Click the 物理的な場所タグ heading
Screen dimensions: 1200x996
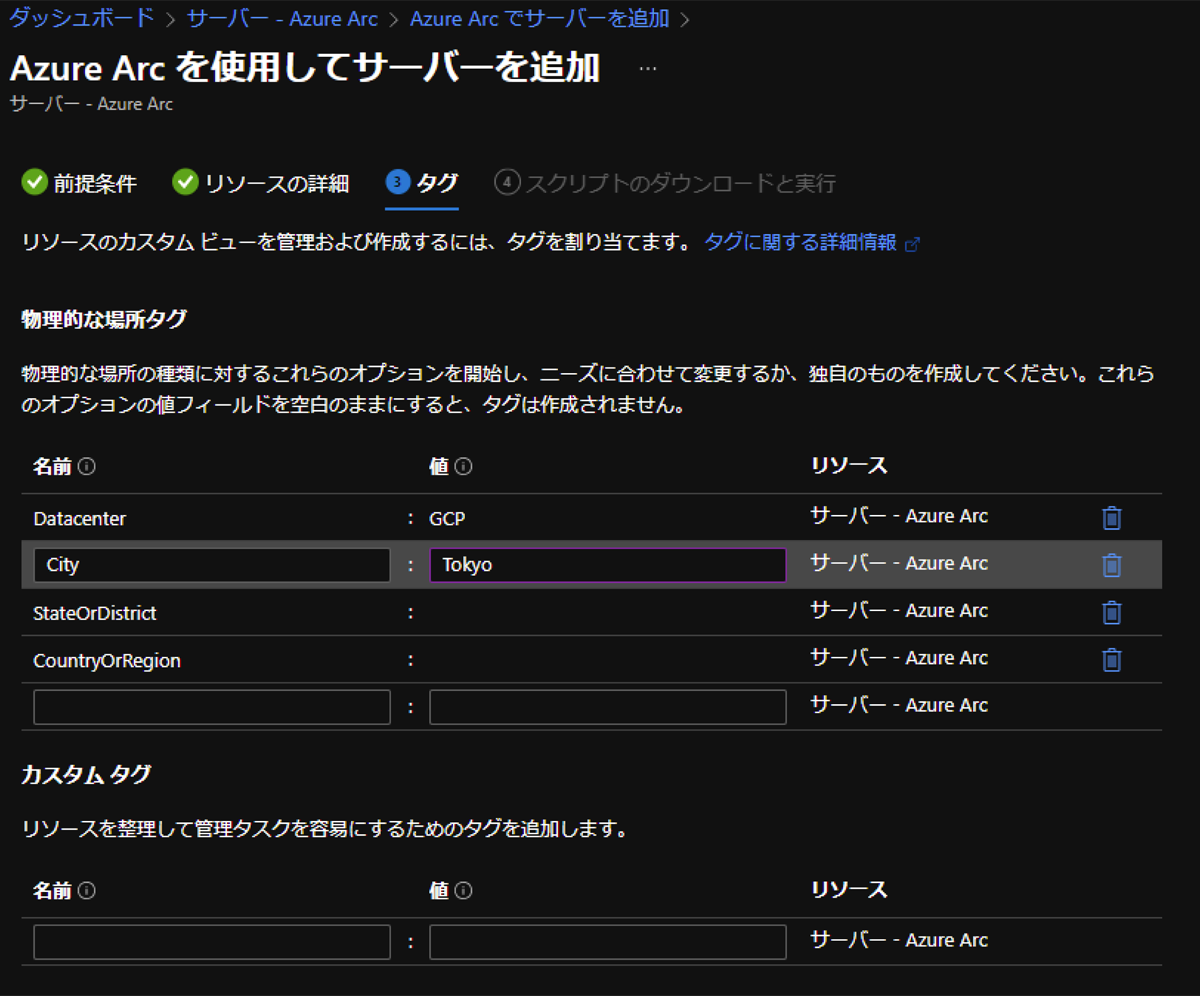104,320
